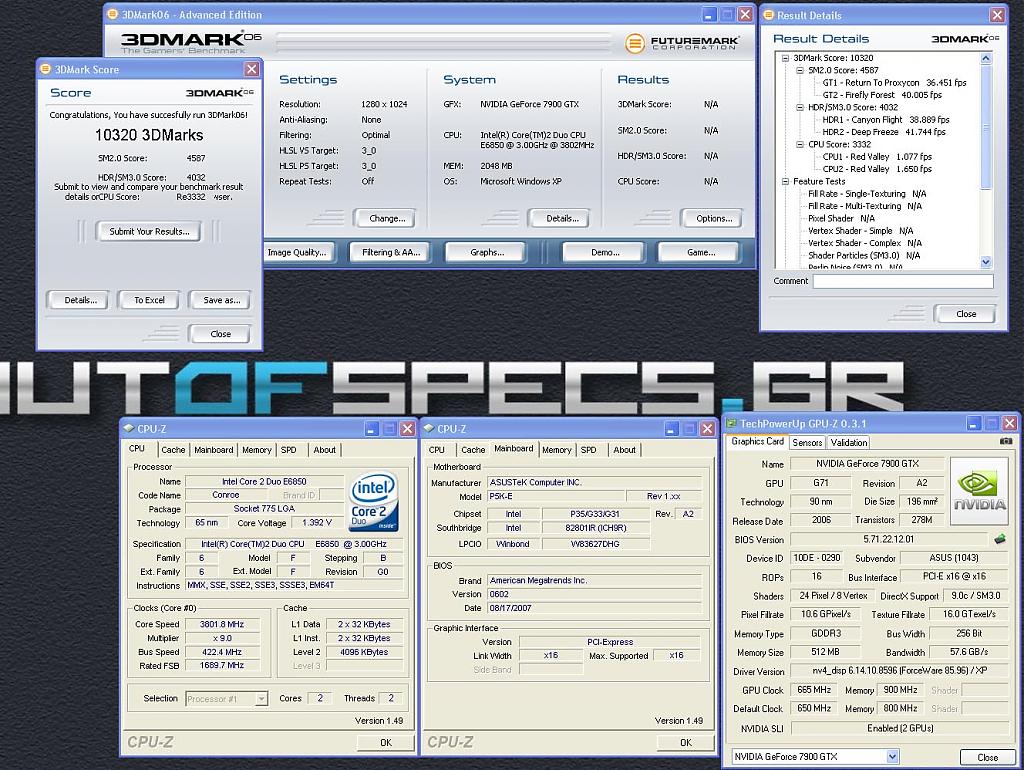Select CPU1 - Red Valley result
The image size is (1024, 770).
pos(877,157)
